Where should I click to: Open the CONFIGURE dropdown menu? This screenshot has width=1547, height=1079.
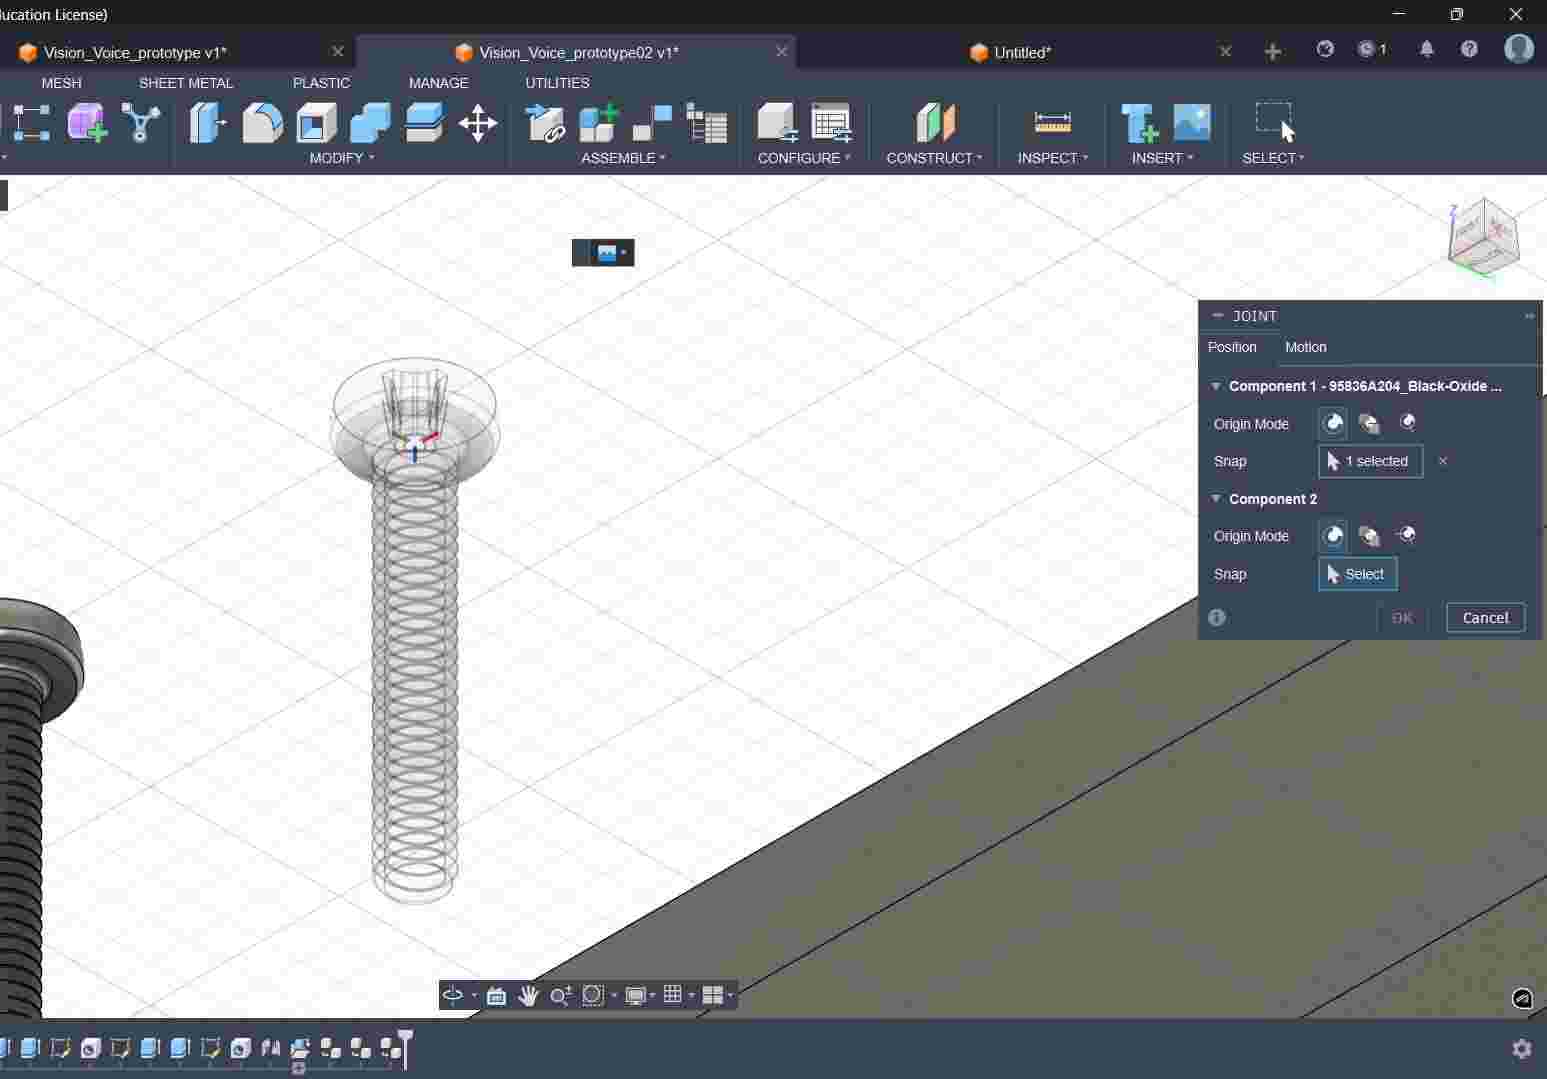click(804, 158)
